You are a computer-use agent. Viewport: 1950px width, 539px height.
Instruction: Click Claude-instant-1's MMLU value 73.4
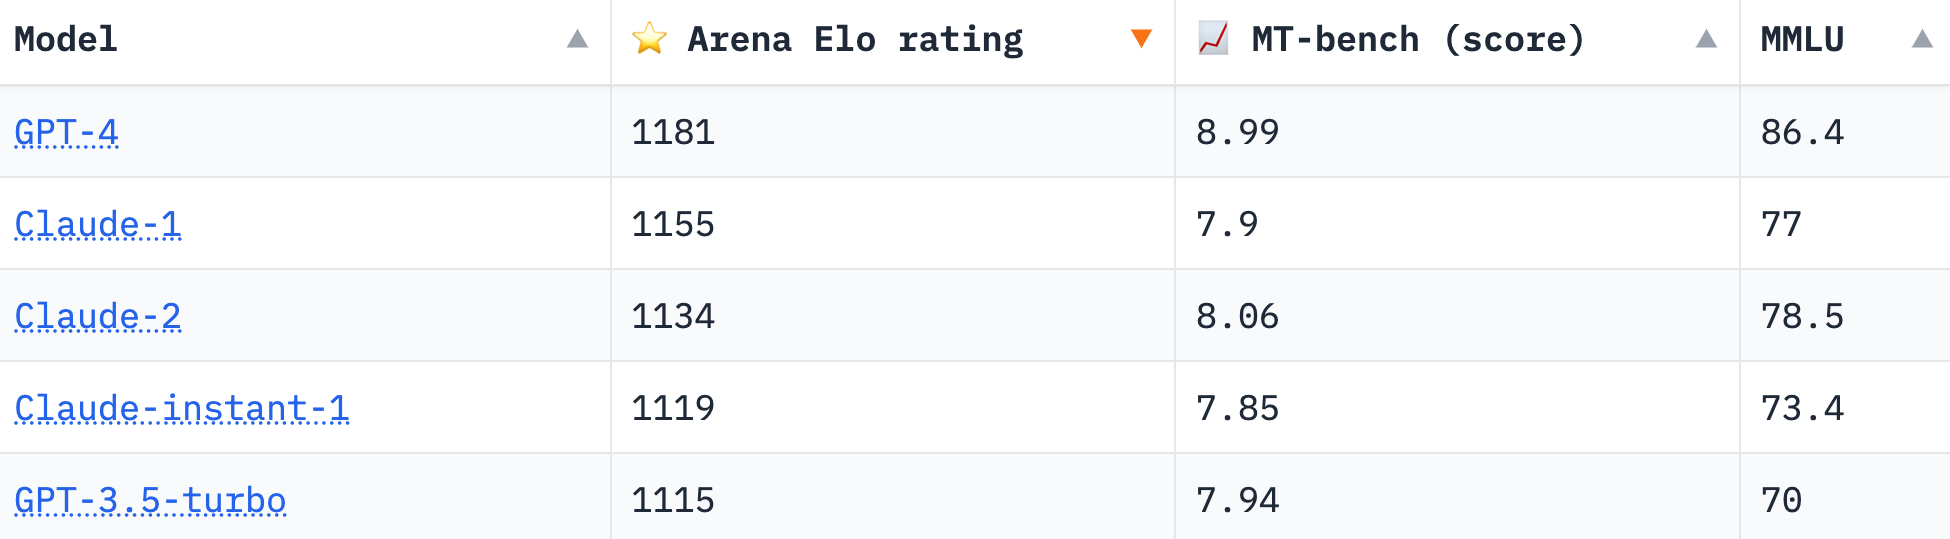coord(1802,408)
